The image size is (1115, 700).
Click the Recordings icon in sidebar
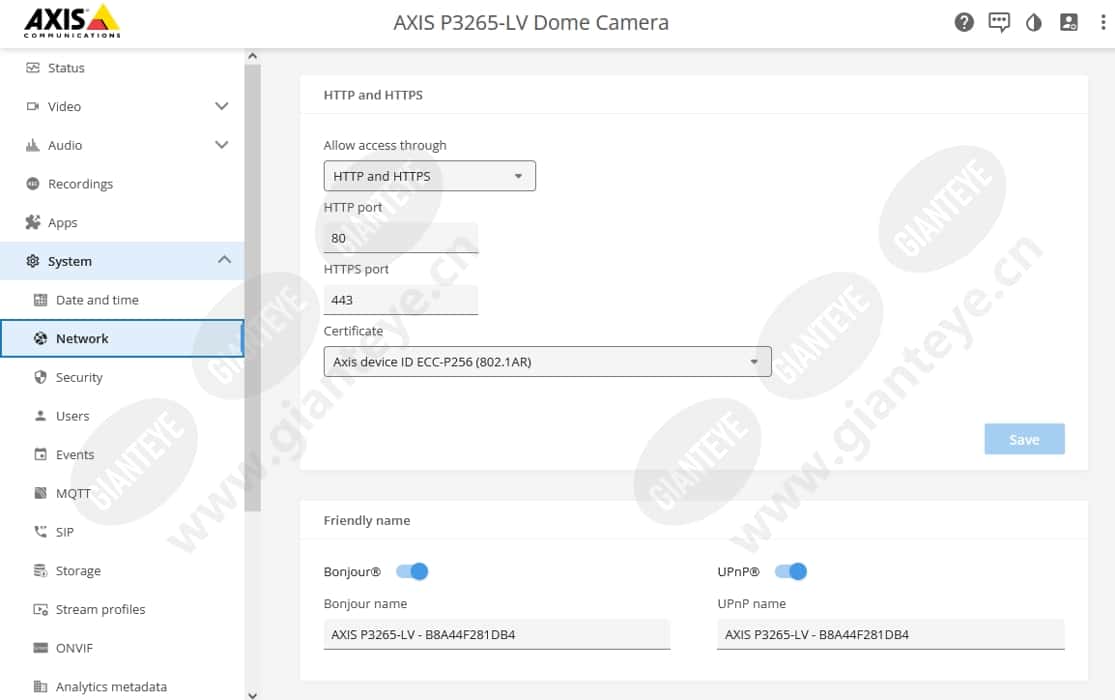coord(33,184)
